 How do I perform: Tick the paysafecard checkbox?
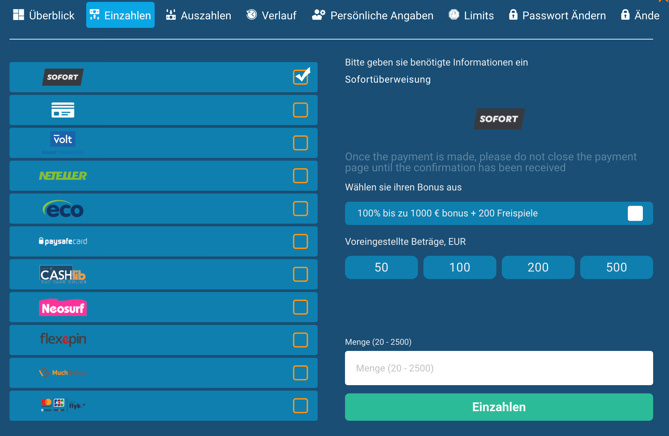(x=300, y=241)
